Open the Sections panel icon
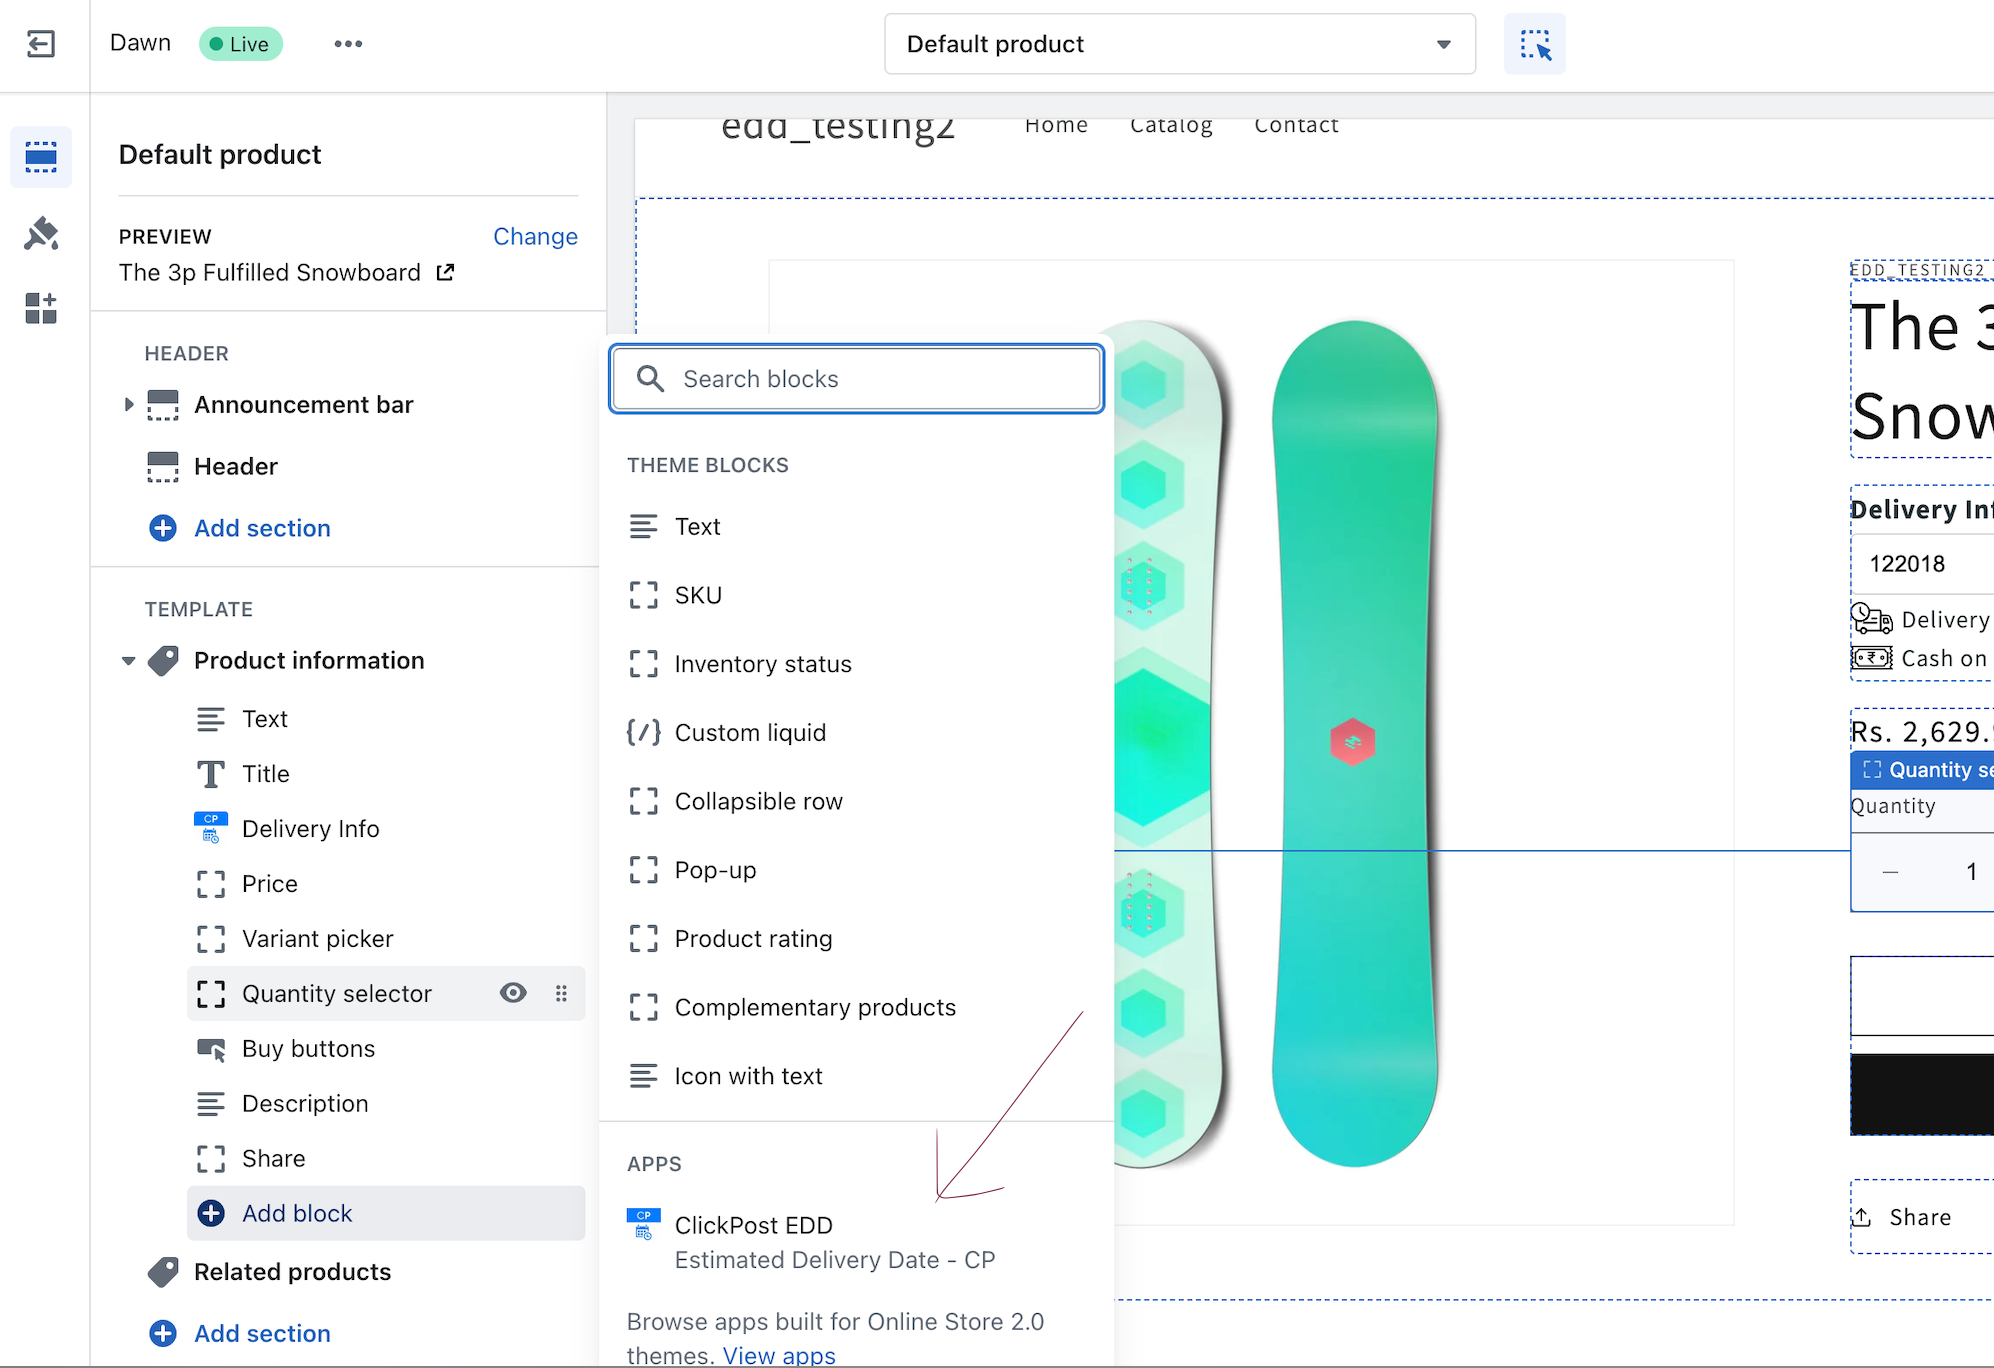Image resolution: width=1994 pixels, height=1368 pixels. [x=41, y=157]
